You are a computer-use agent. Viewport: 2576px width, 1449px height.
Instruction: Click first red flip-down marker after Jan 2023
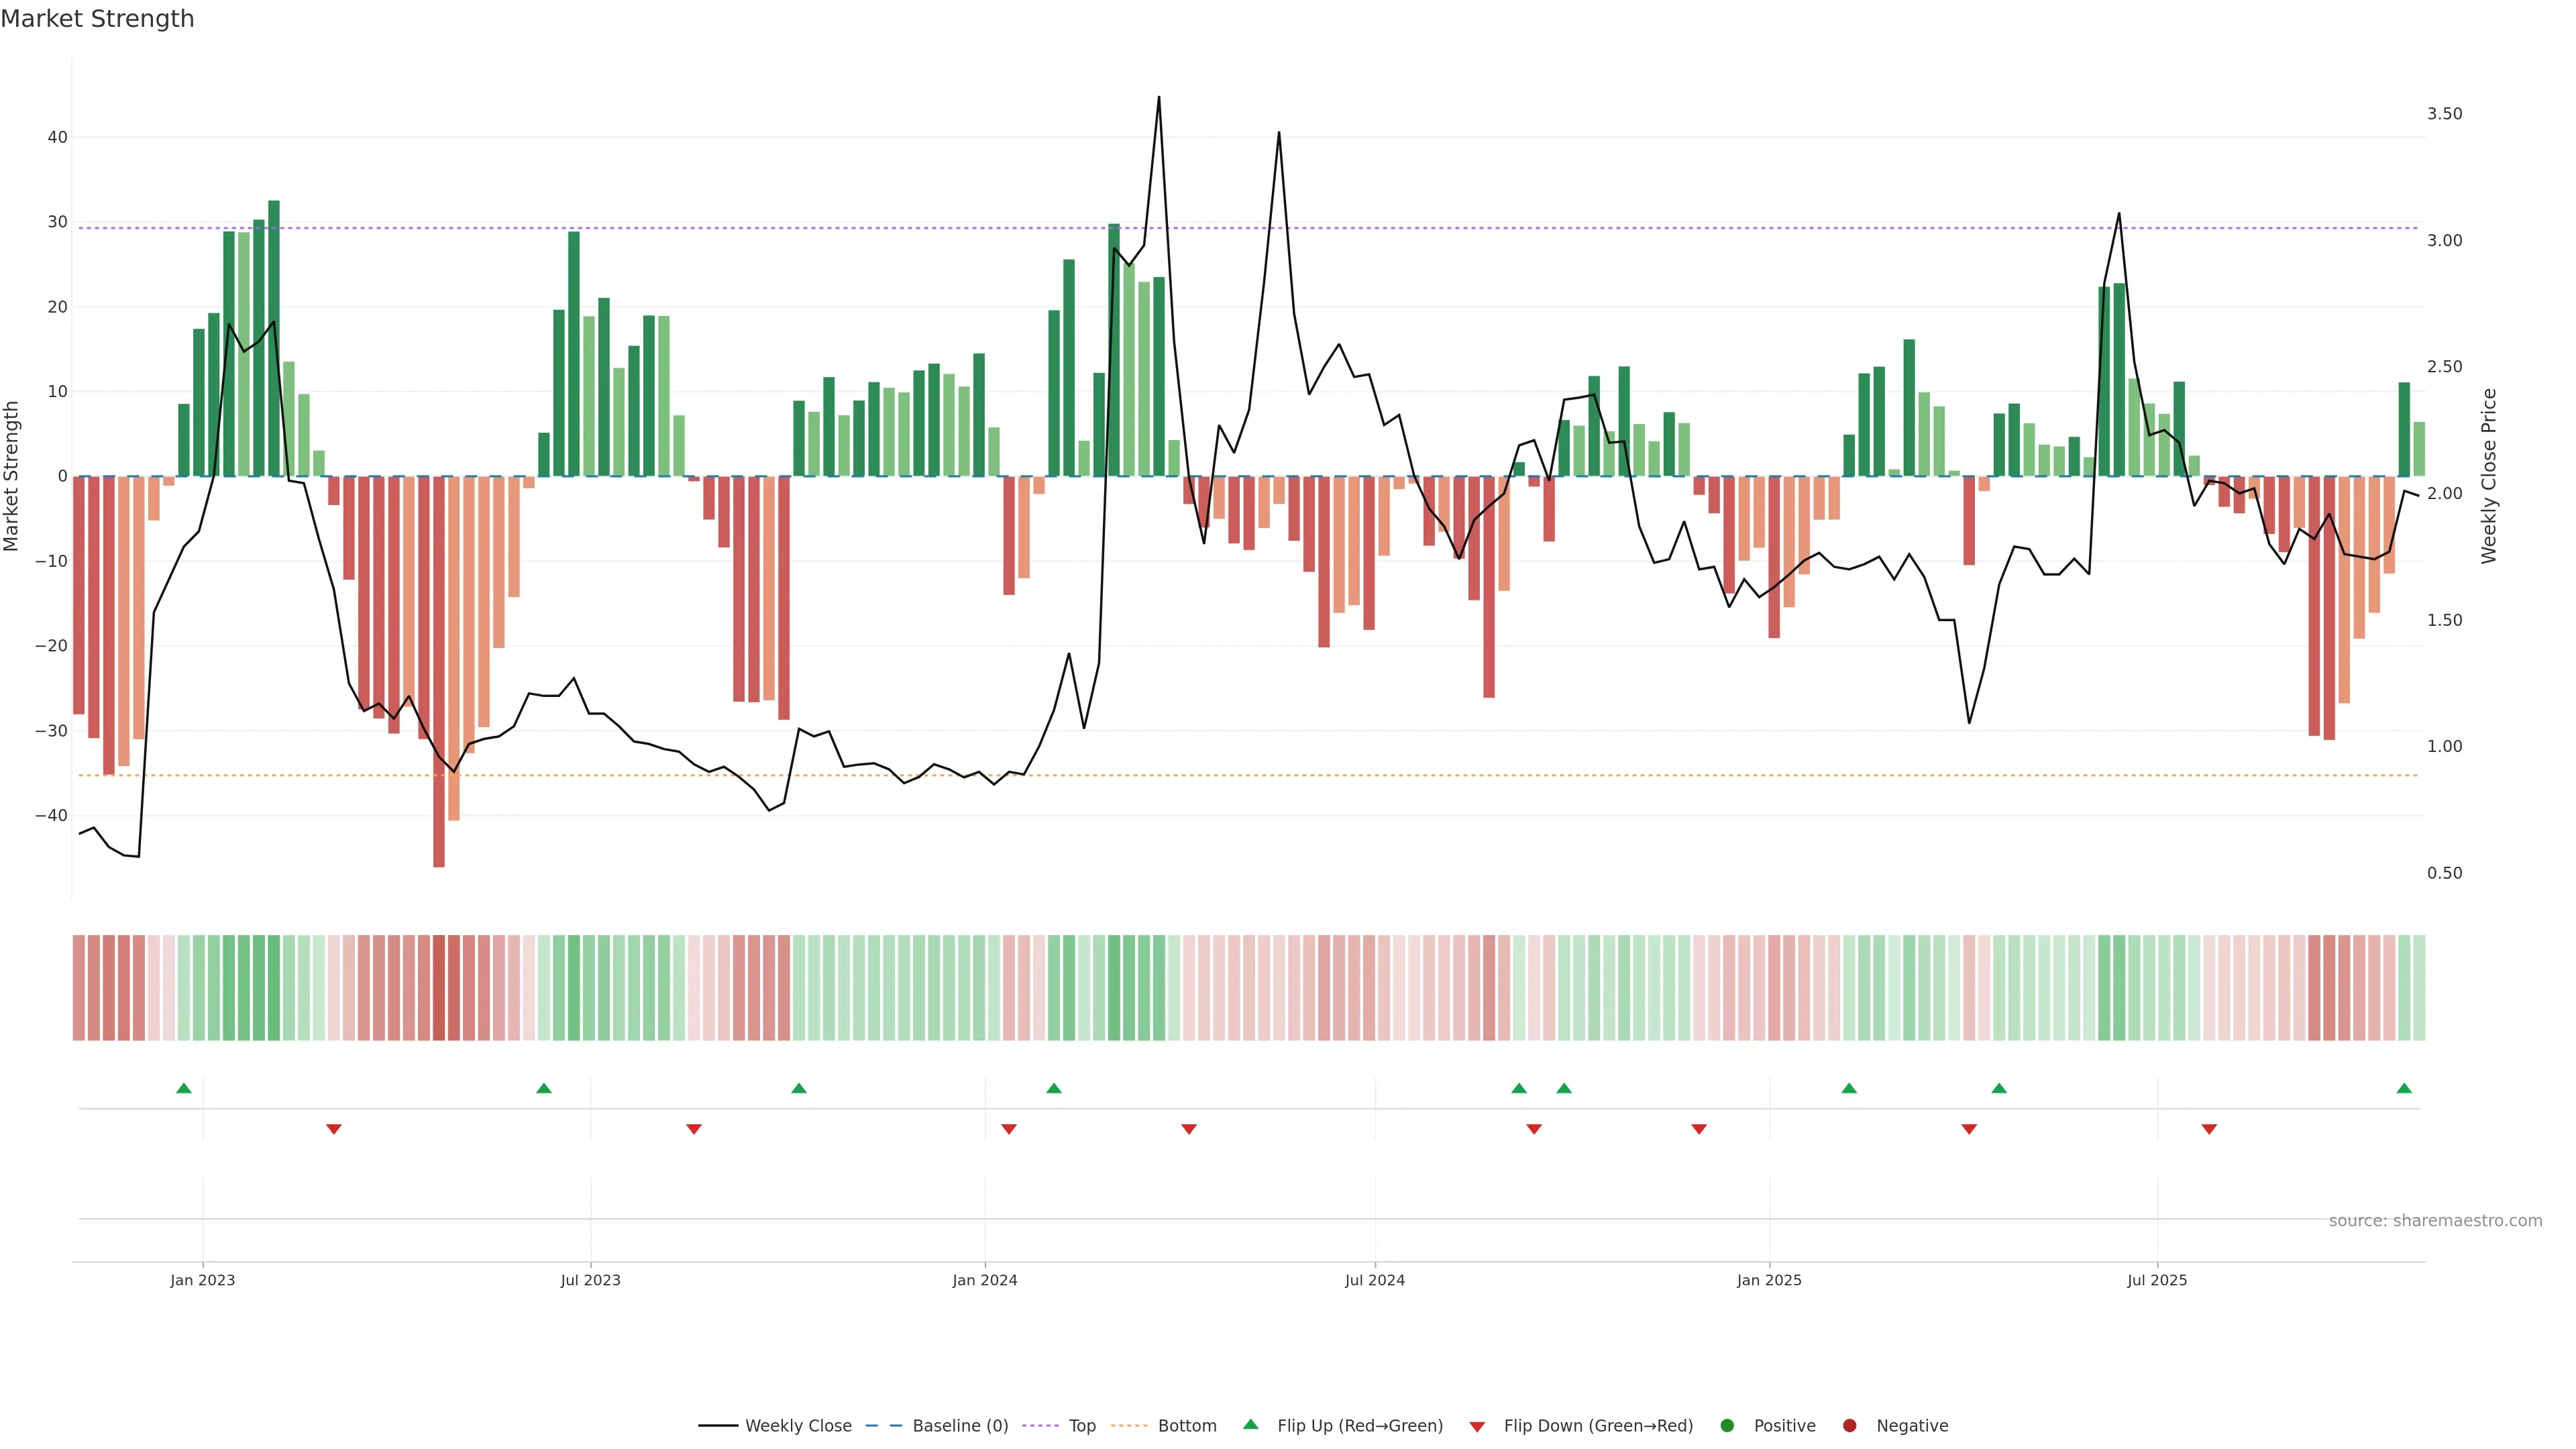click(334, 1129)
